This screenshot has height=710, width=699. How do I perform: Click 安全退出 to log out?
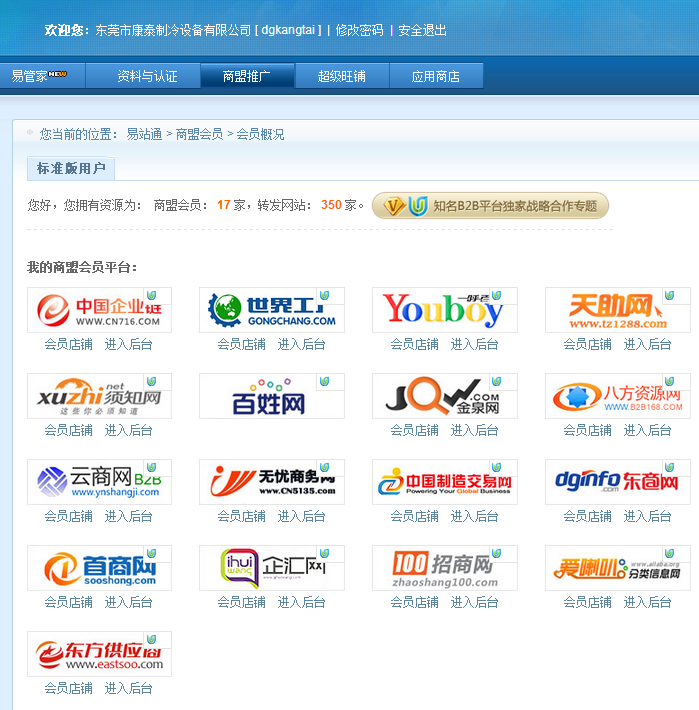click(422, 31)
